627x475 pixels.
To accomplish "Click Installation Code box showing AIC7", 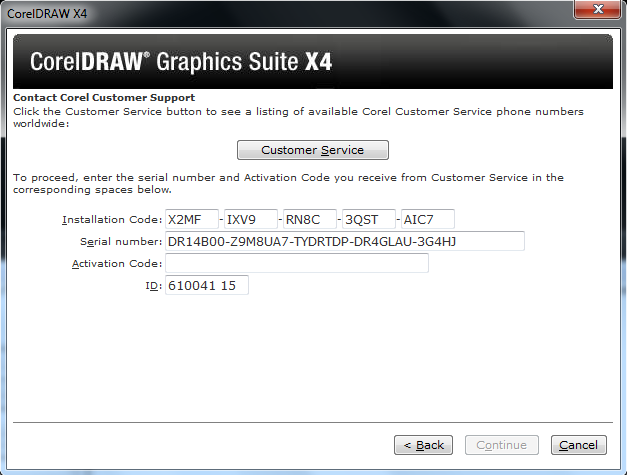I will (x=427, y=219).
